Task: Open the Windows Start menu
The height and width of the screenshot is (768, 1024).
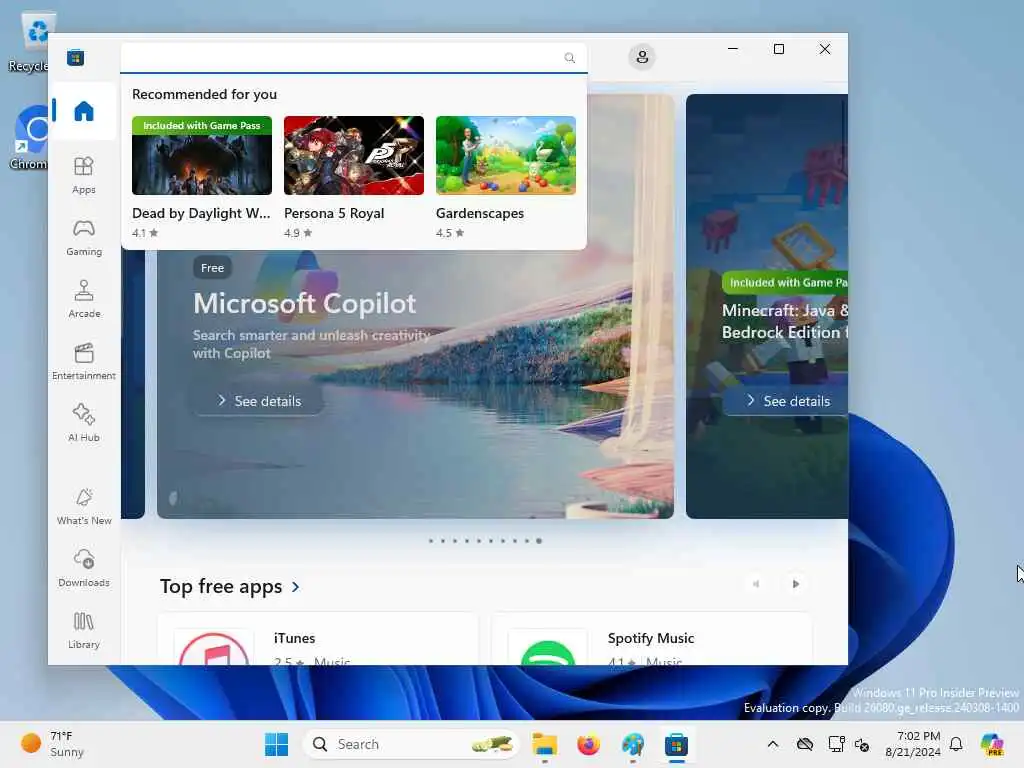Action: click(276, 744)
